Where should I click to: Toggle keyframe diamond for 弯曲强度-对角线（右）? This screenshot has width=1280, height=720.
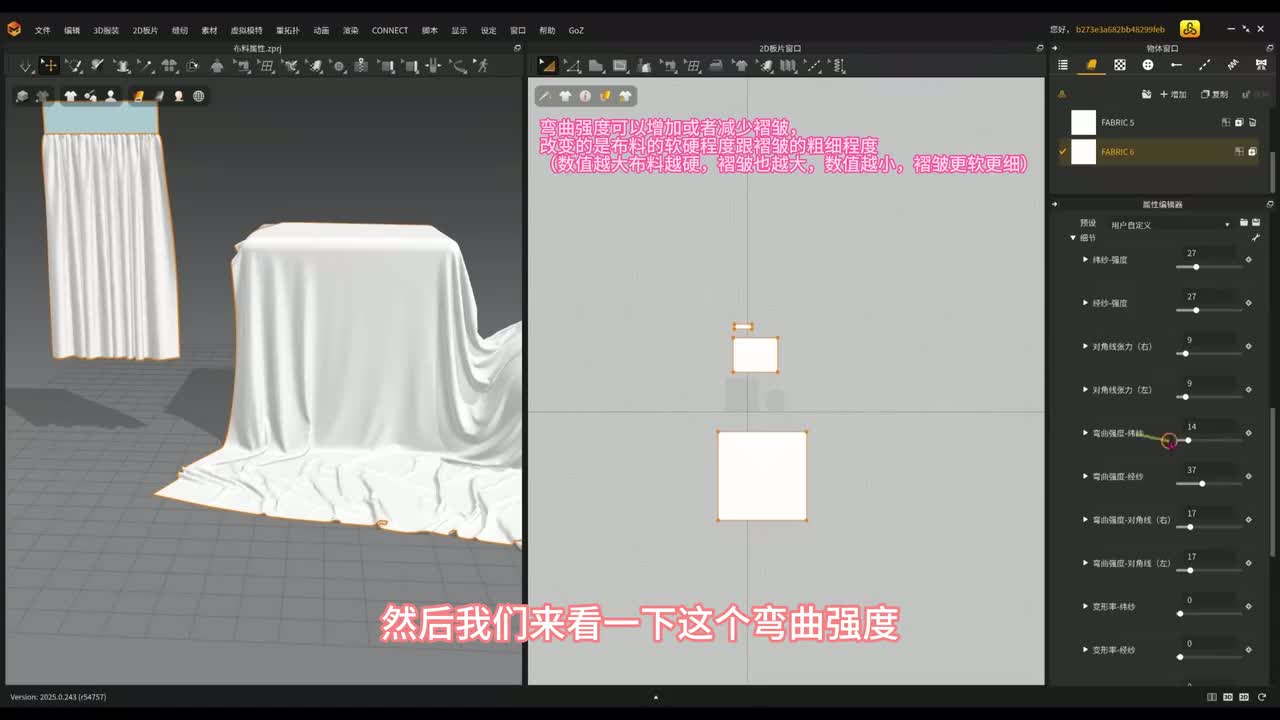(1248, 520)
